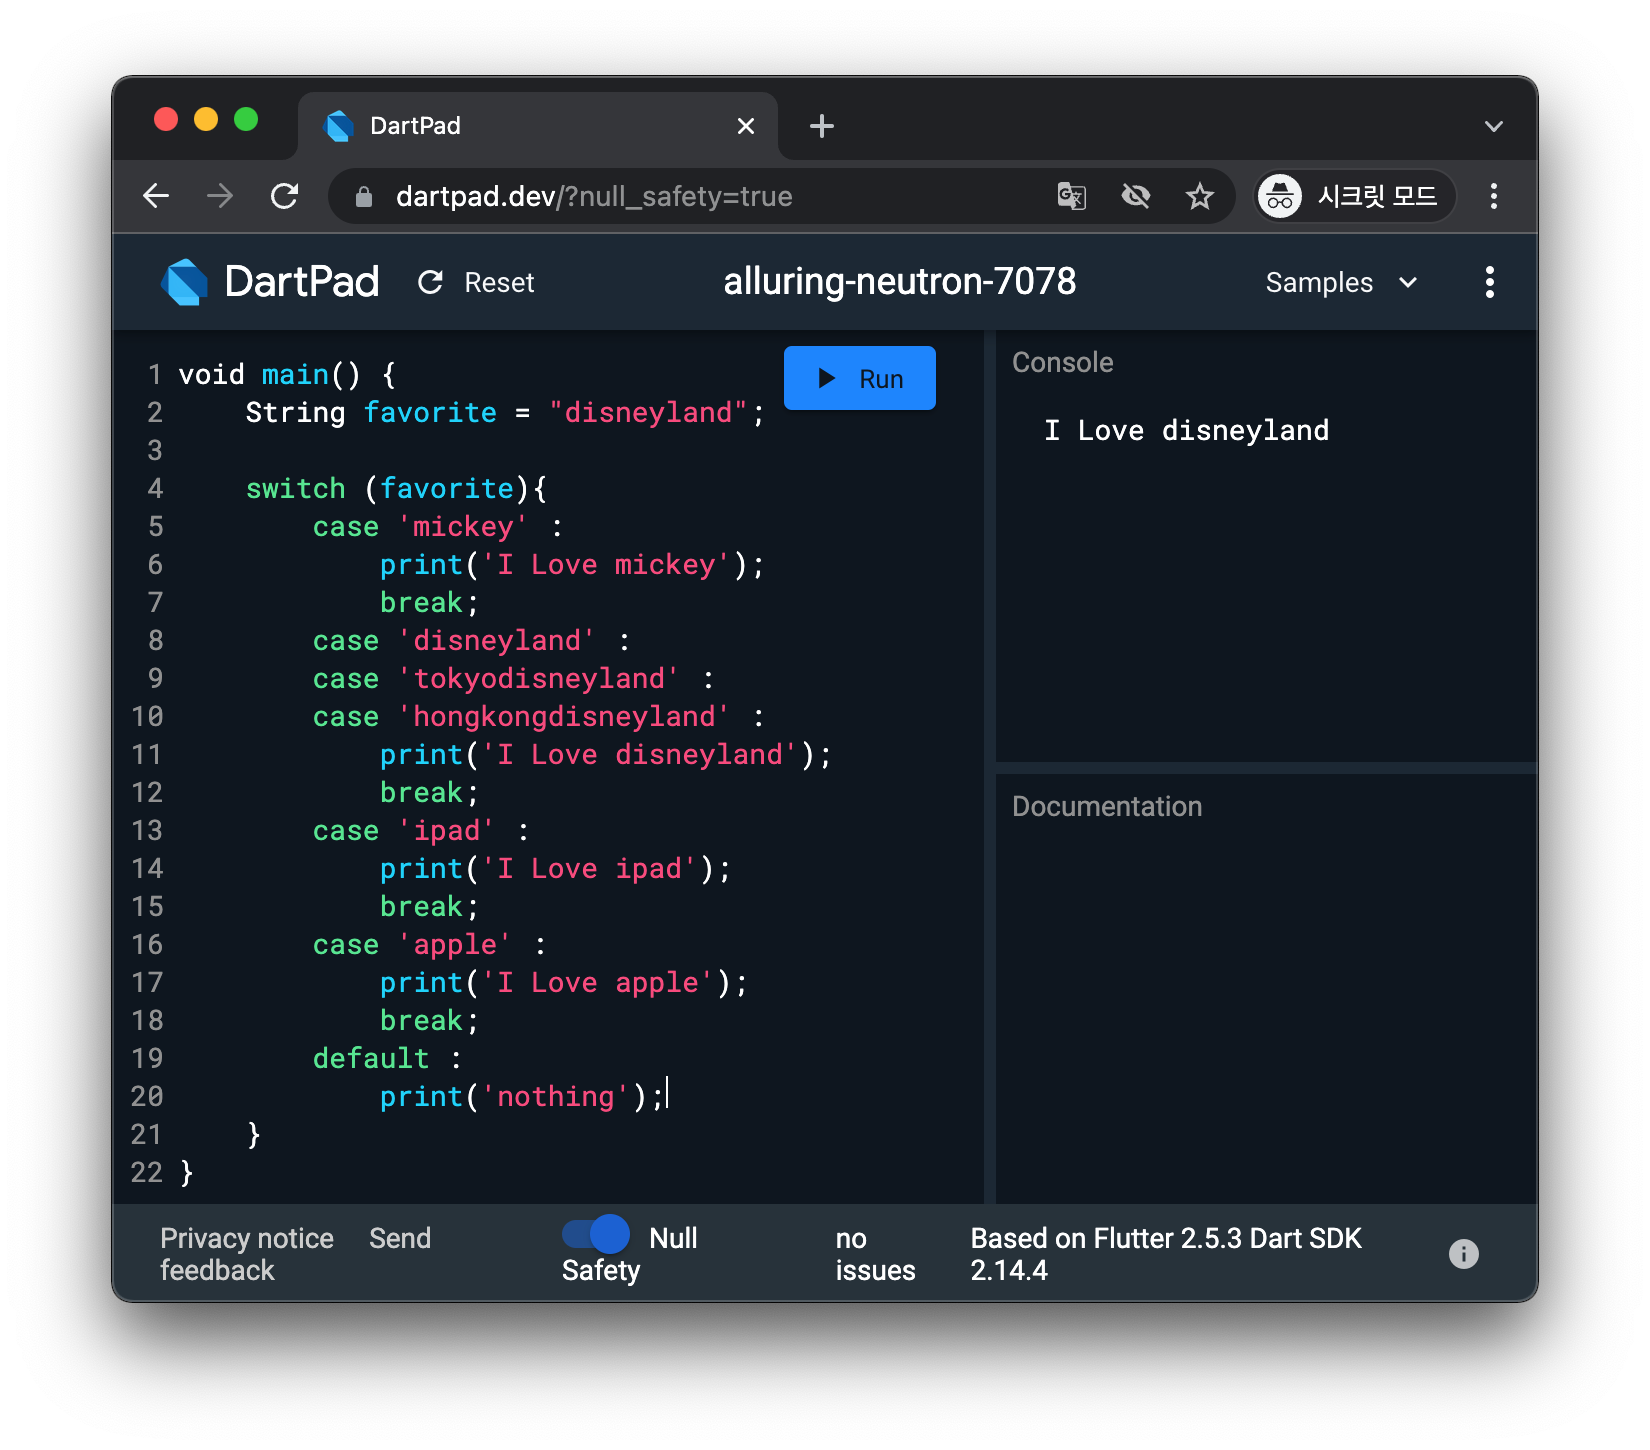Click the case 'mickey' line

pos(437,527)
